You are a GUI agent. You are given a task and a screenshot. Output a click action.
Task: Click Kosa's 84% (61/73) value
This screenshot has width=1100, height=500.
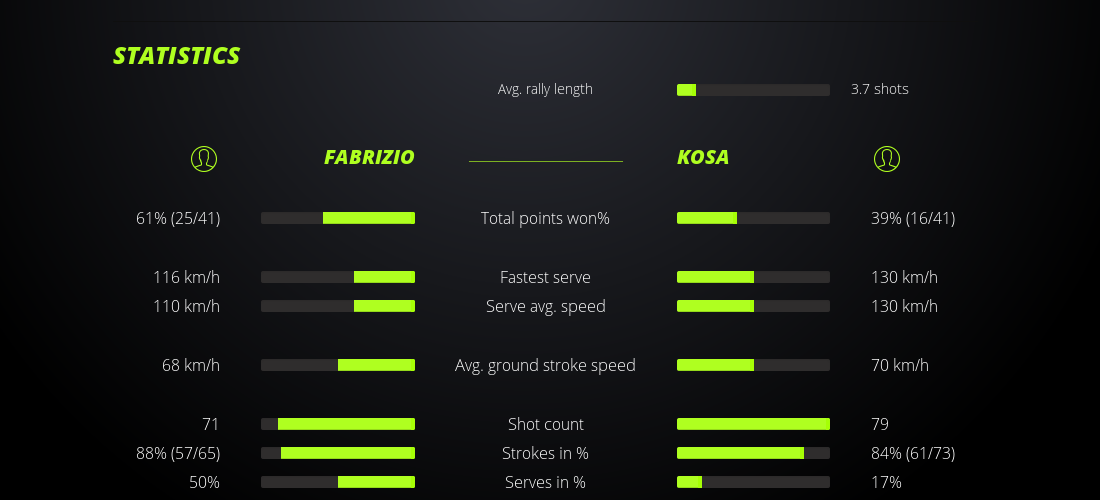click(x=913, y=453)
